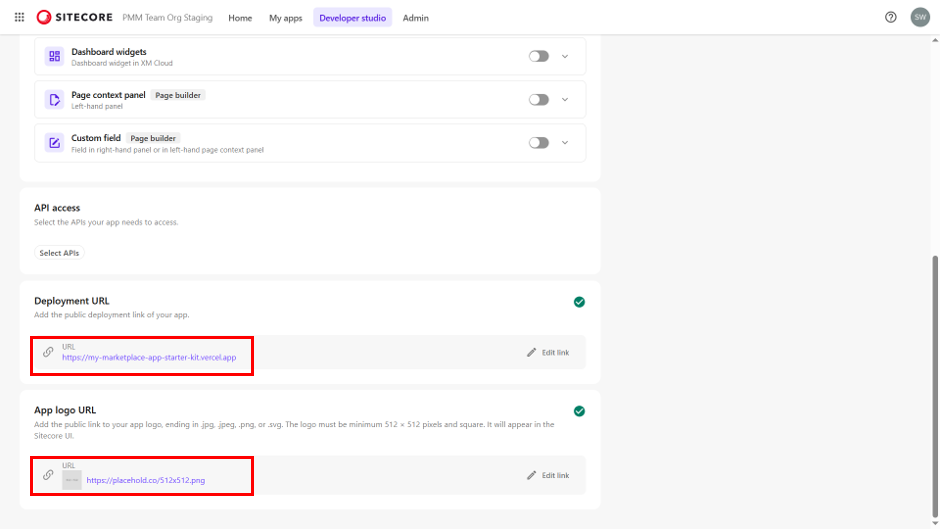
Task: Click the scrollbar down arrow
Action: click(935, 523)
